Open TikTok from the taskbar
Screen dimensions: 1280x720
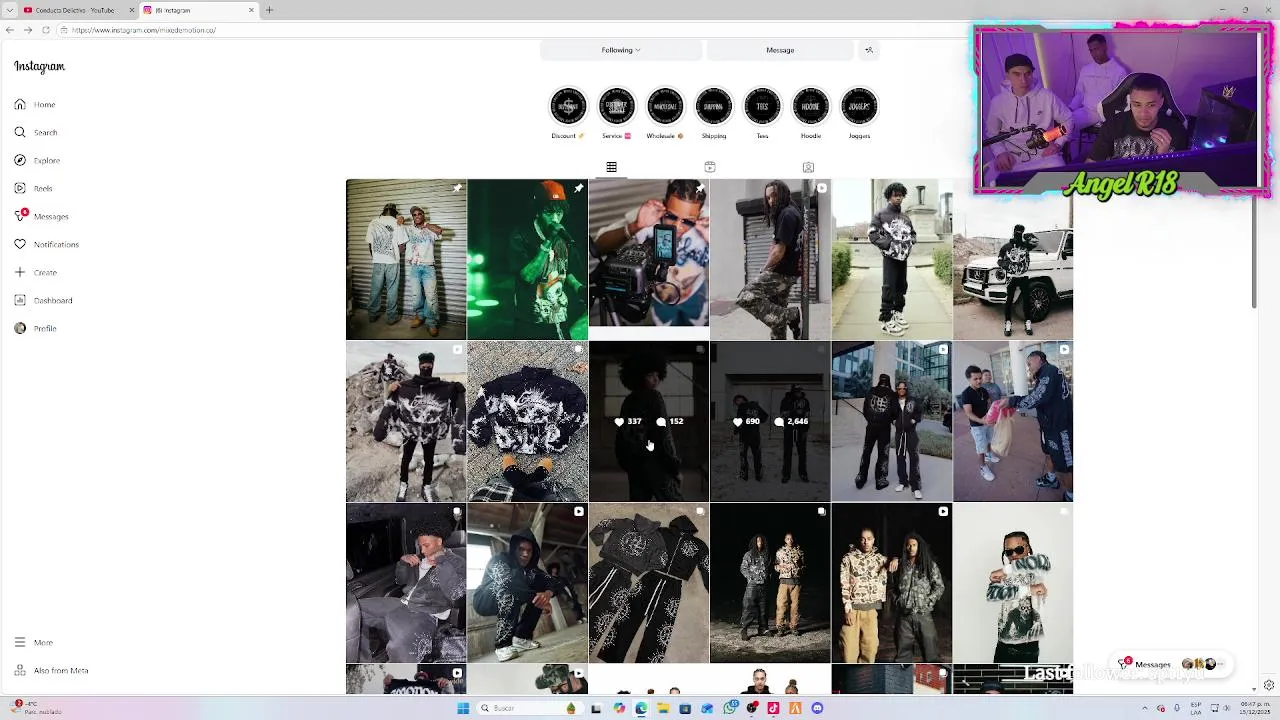(773, 708)
